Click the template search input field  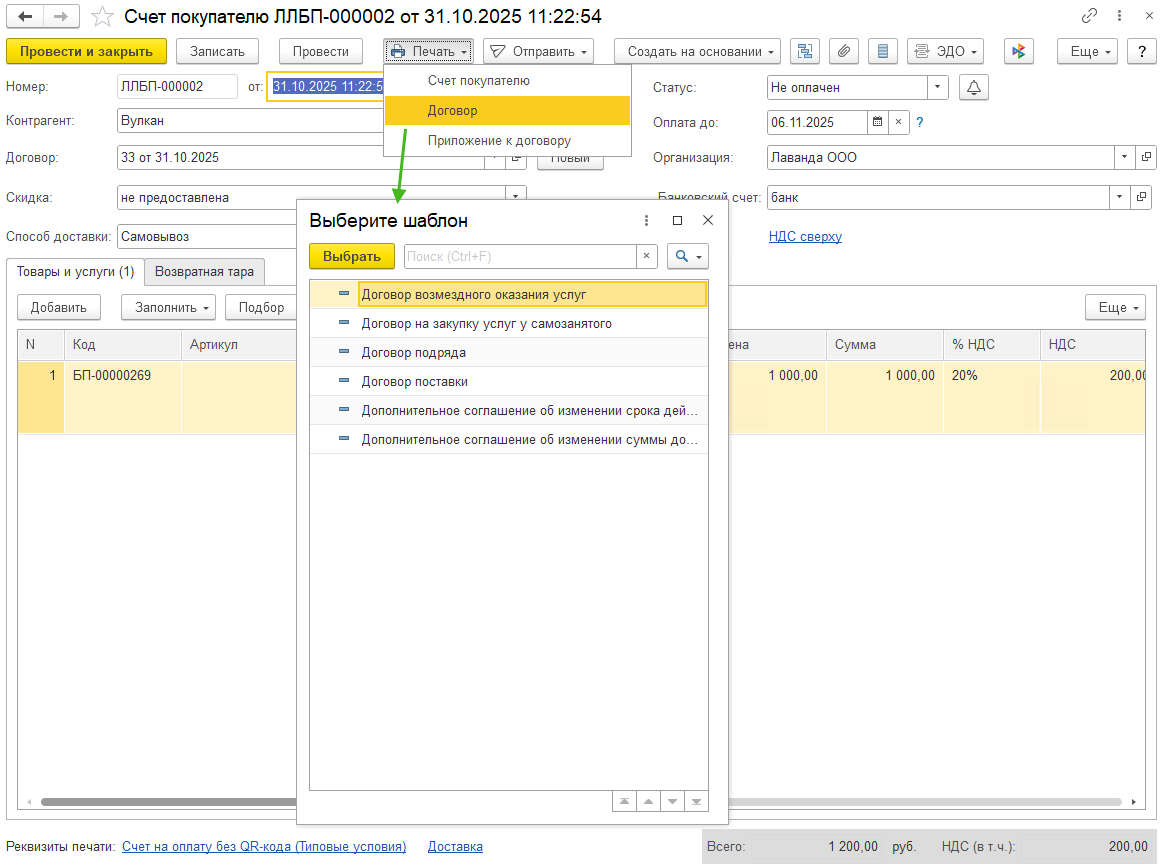(520, 256)
